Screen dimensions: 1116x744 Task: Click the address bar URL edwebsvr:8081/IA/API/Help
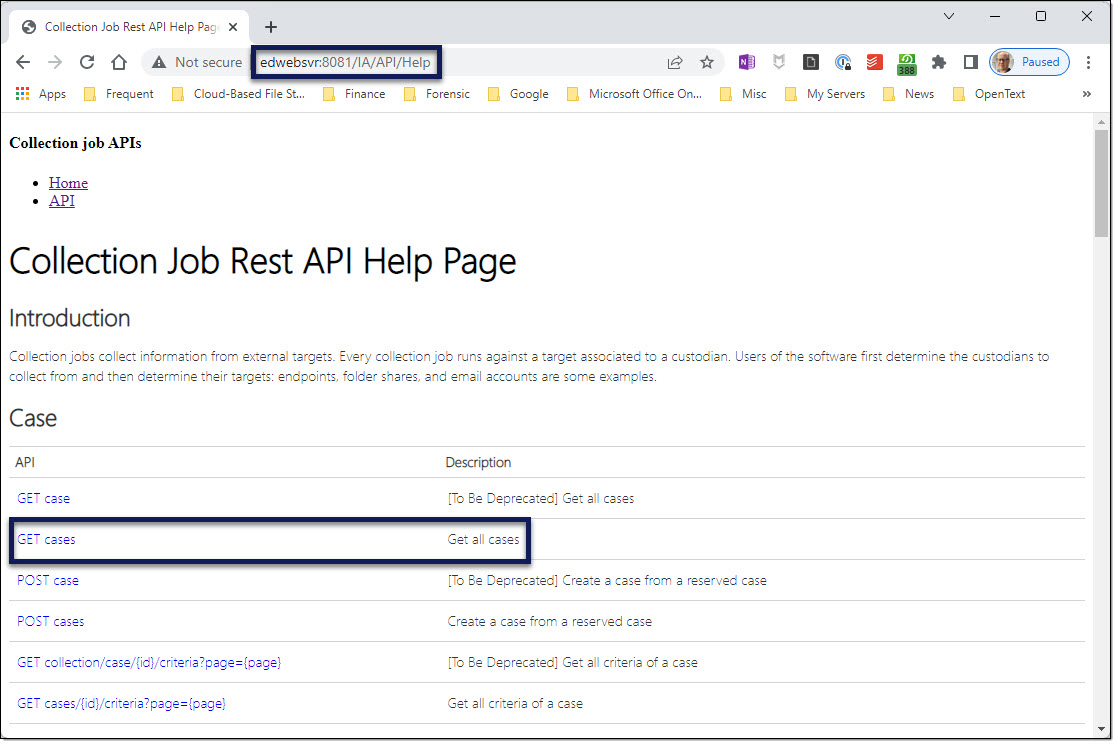coord(345,63)
